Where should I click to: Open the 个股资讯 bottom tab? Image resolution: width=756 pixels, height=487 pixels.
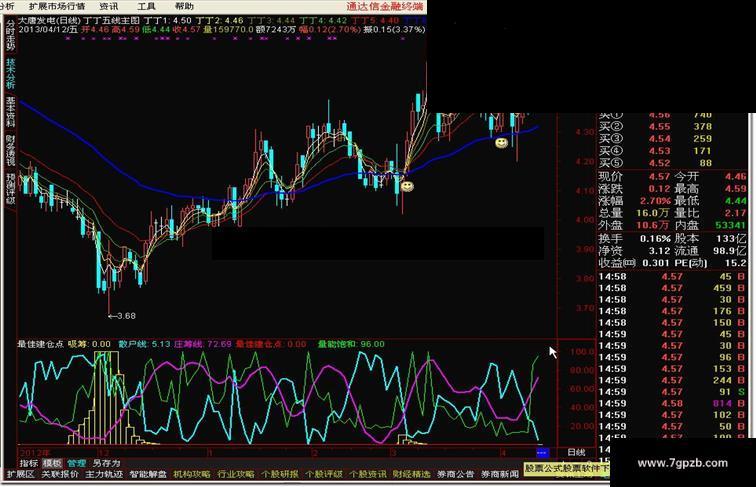(x=367, y=474)
